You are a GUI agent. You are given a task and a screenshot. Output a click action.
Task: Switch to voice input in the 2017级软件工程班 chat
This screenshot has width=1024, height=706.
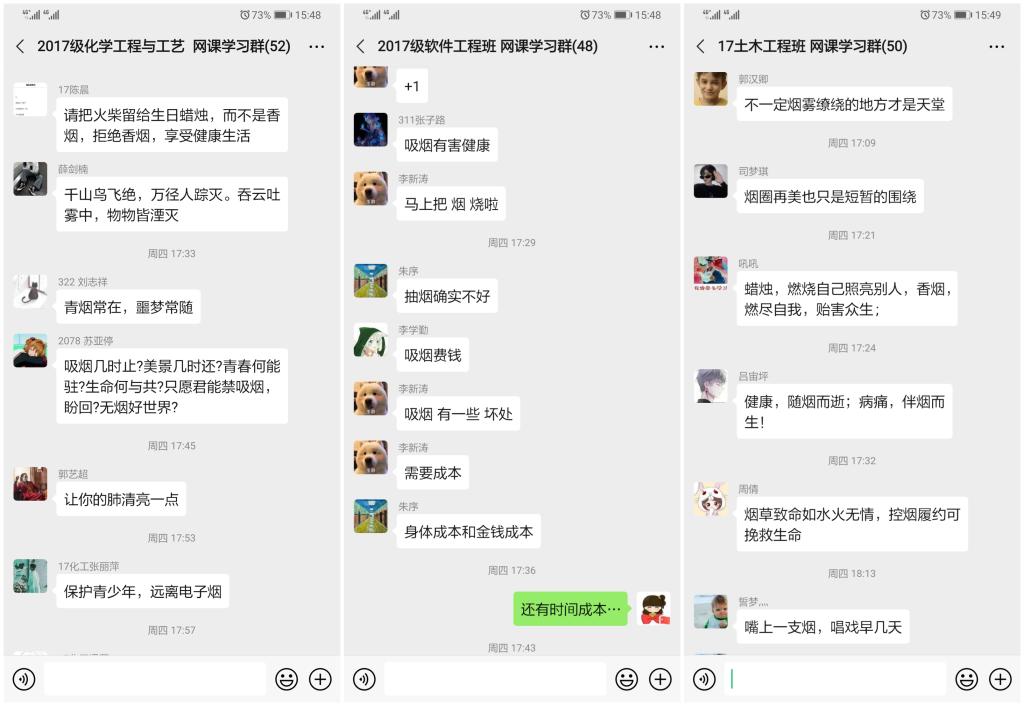[364, 679]
